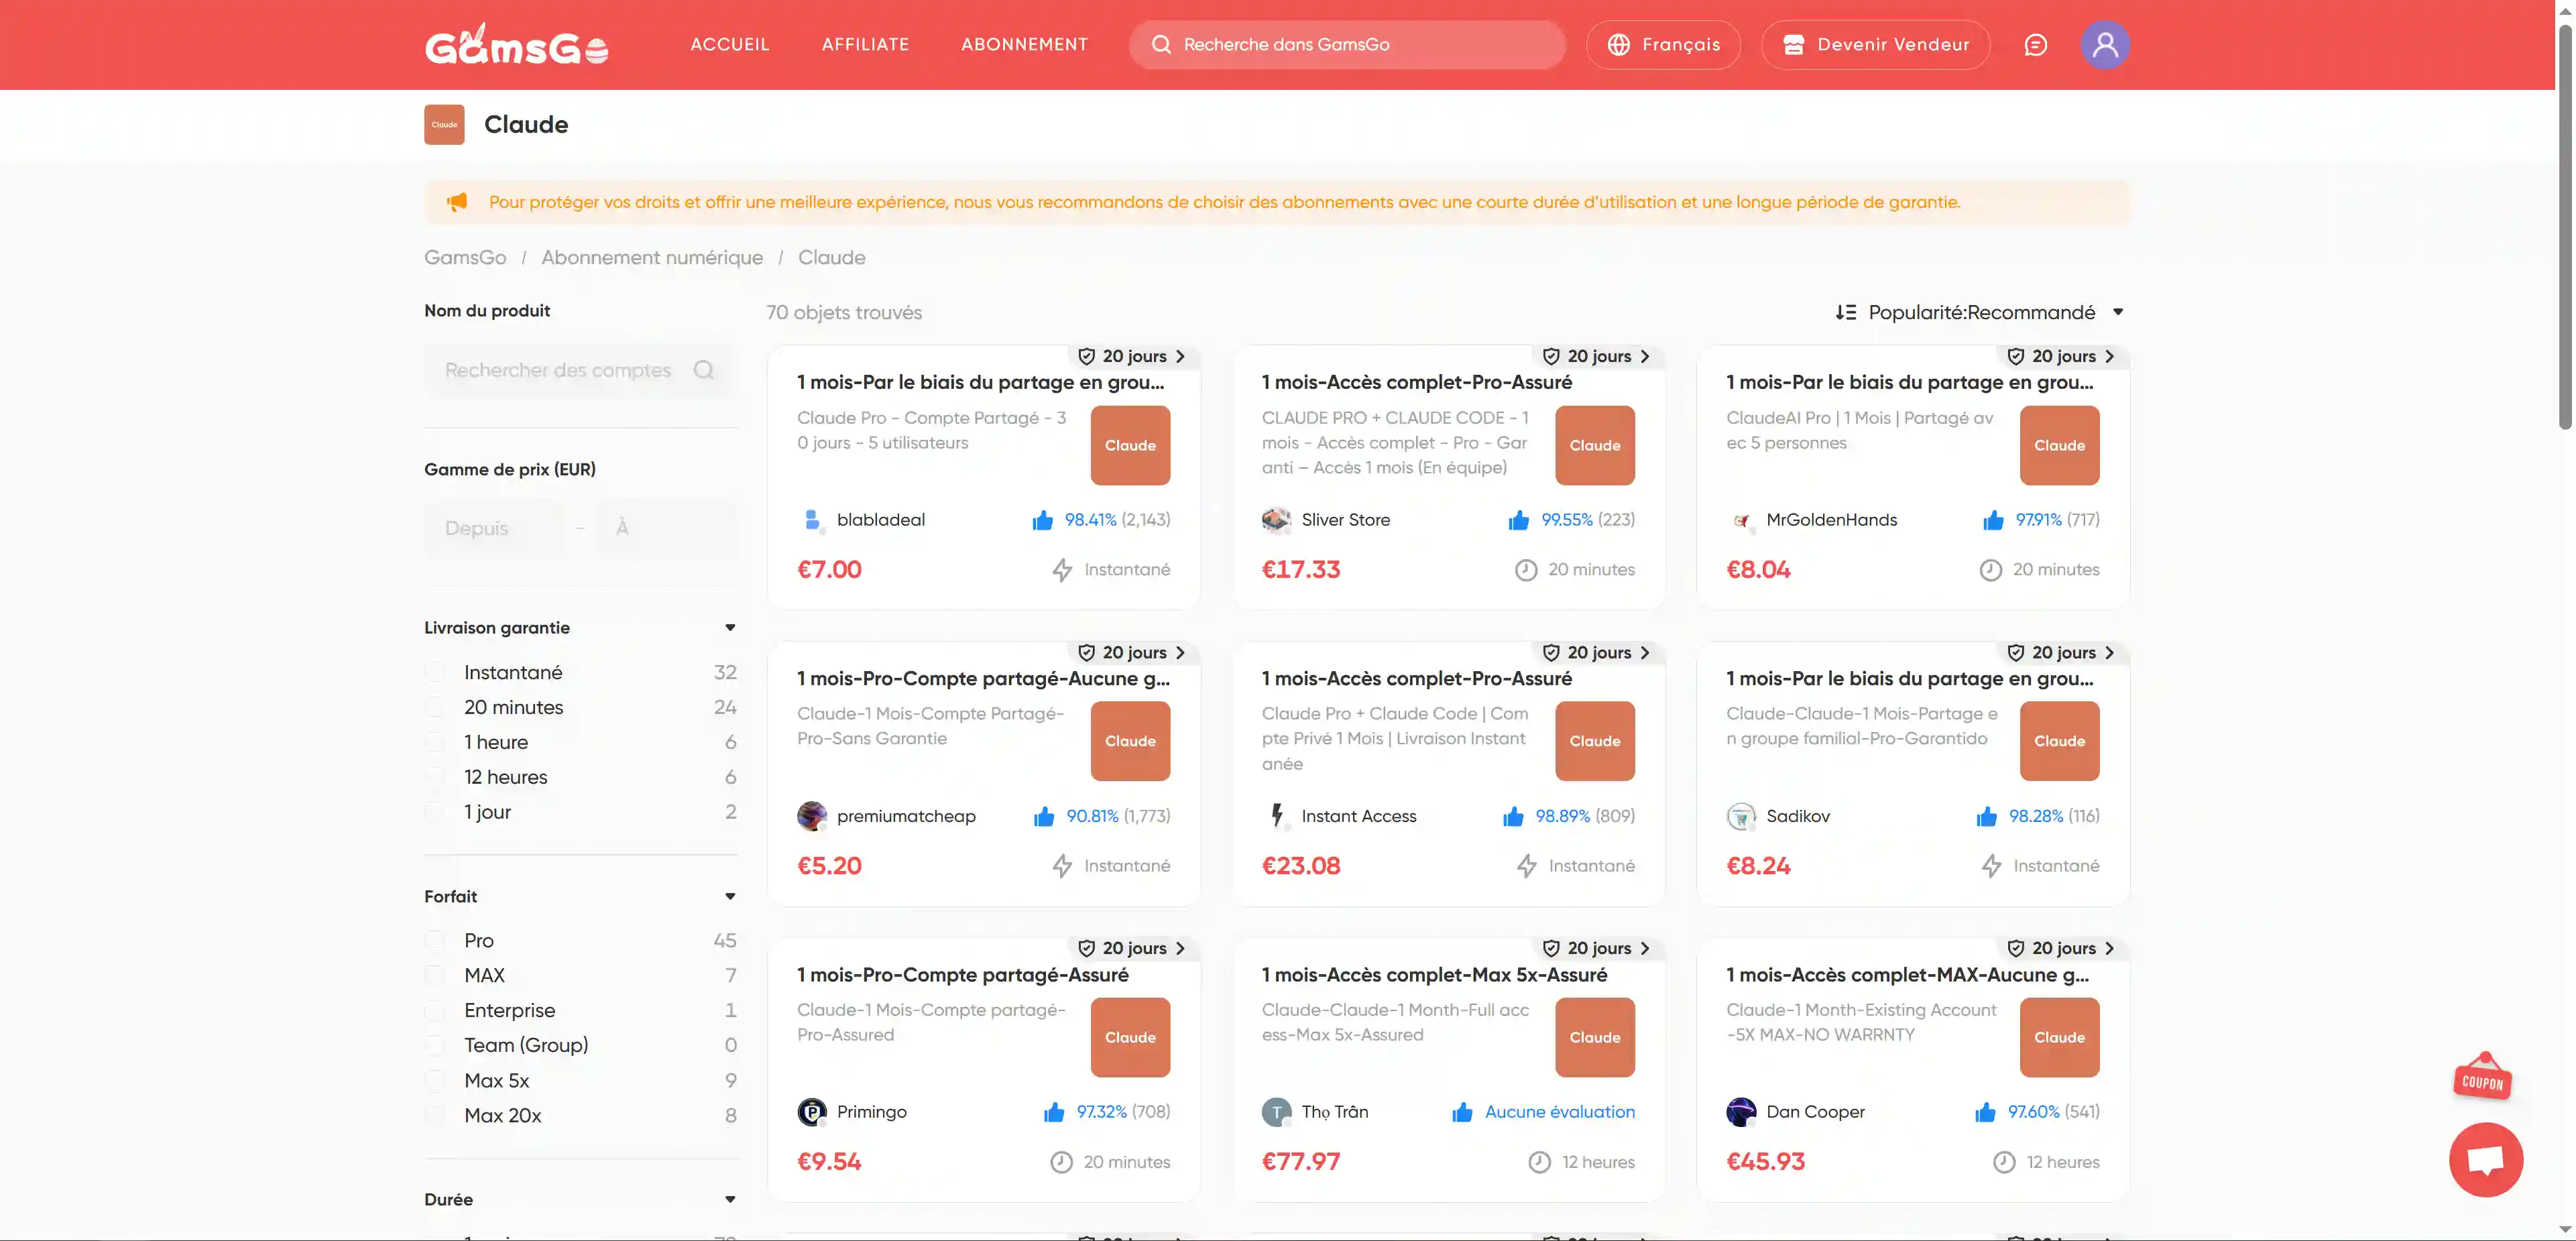Enable the Pro plan checkbox
The width and height of the screenshot is (2576, 1241).
click(x=435, y=940)
